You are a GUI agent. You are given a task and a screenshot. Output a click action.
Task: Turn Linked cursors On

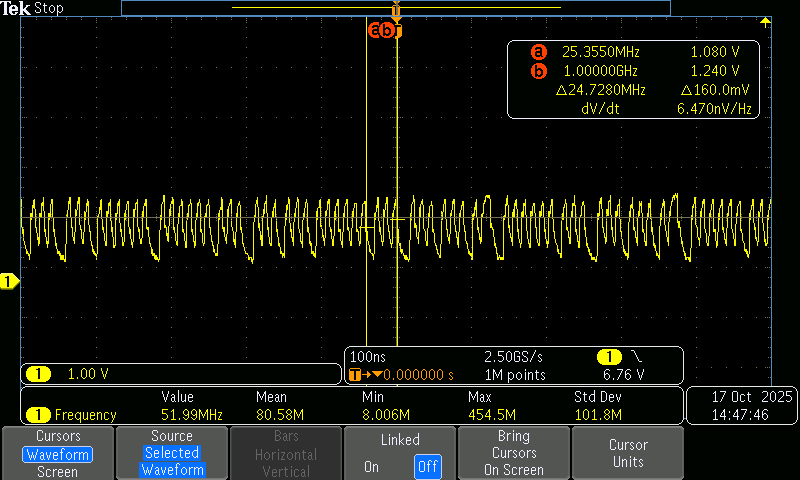[x=371, y=467]
